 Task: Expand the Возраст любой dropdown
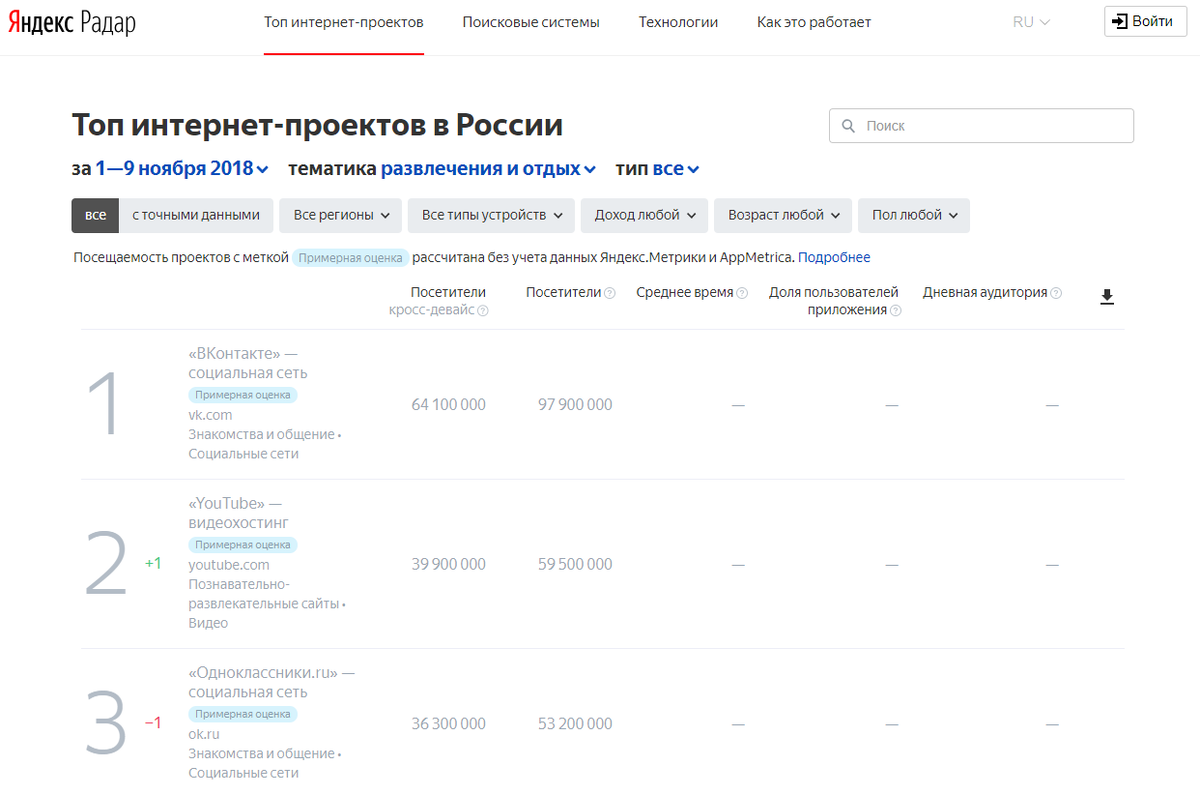pos(783,215)
